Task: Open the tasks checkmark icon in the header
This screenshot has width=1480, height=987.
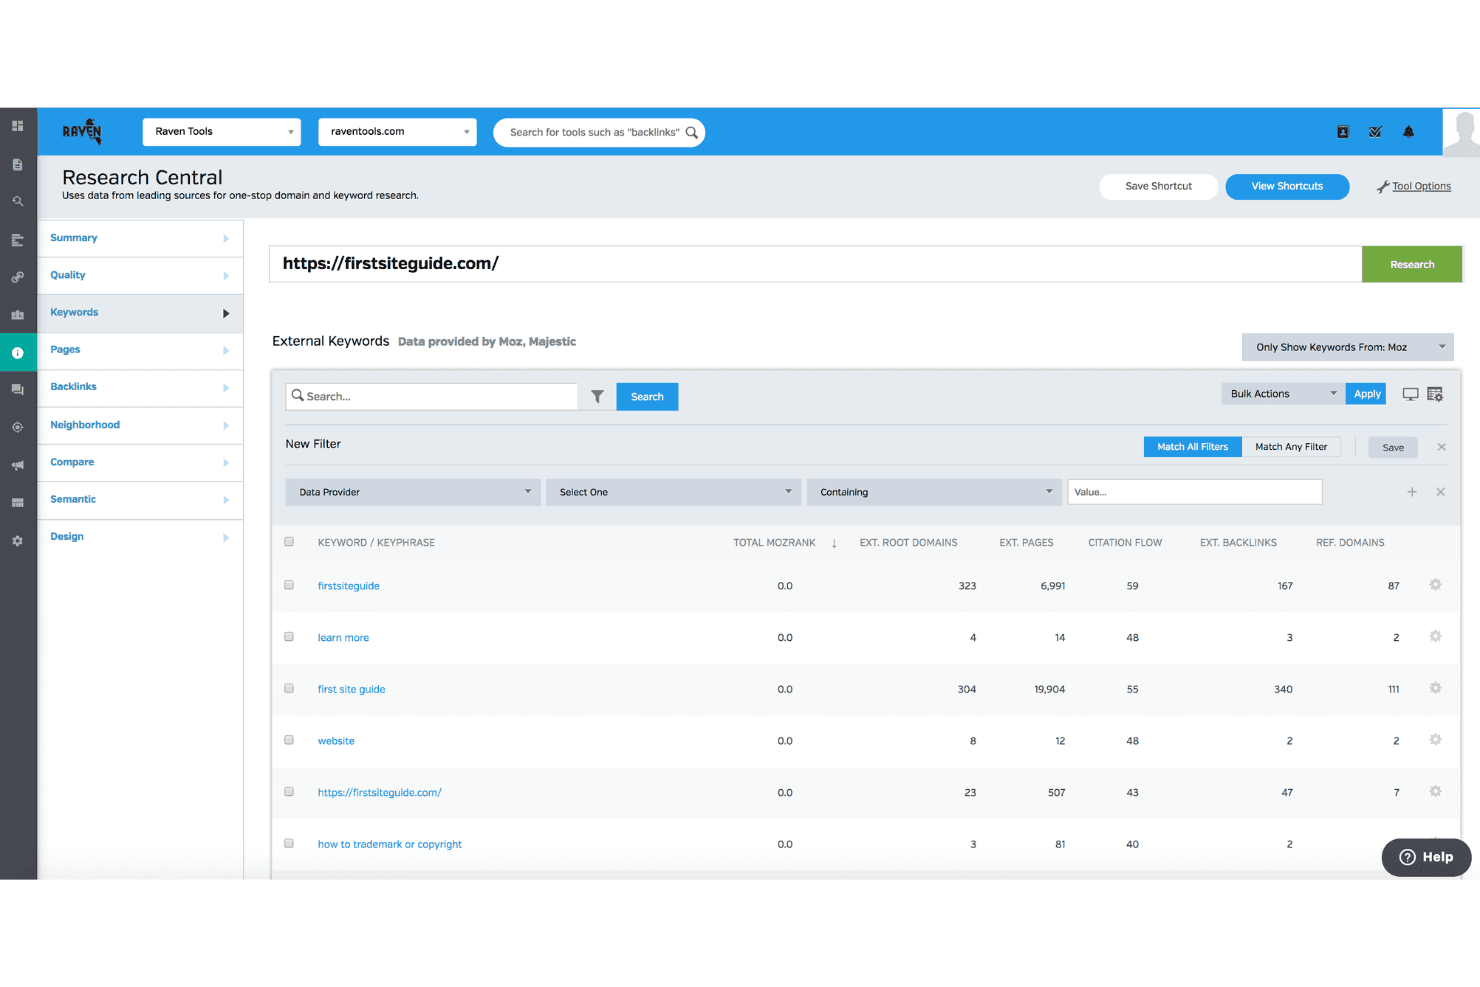Action: click(x=1375, y=132)
